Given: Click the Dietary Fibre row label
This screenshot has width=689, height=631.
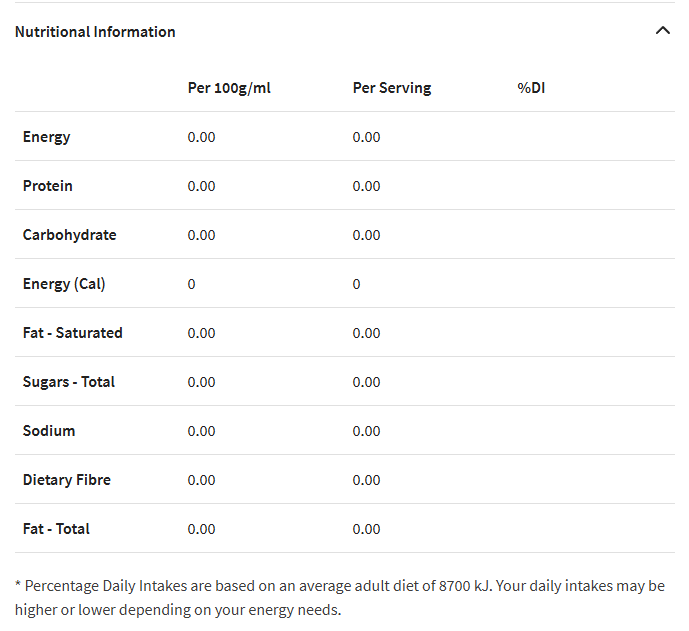Looking at the screenshot, I should coord(66,480).
